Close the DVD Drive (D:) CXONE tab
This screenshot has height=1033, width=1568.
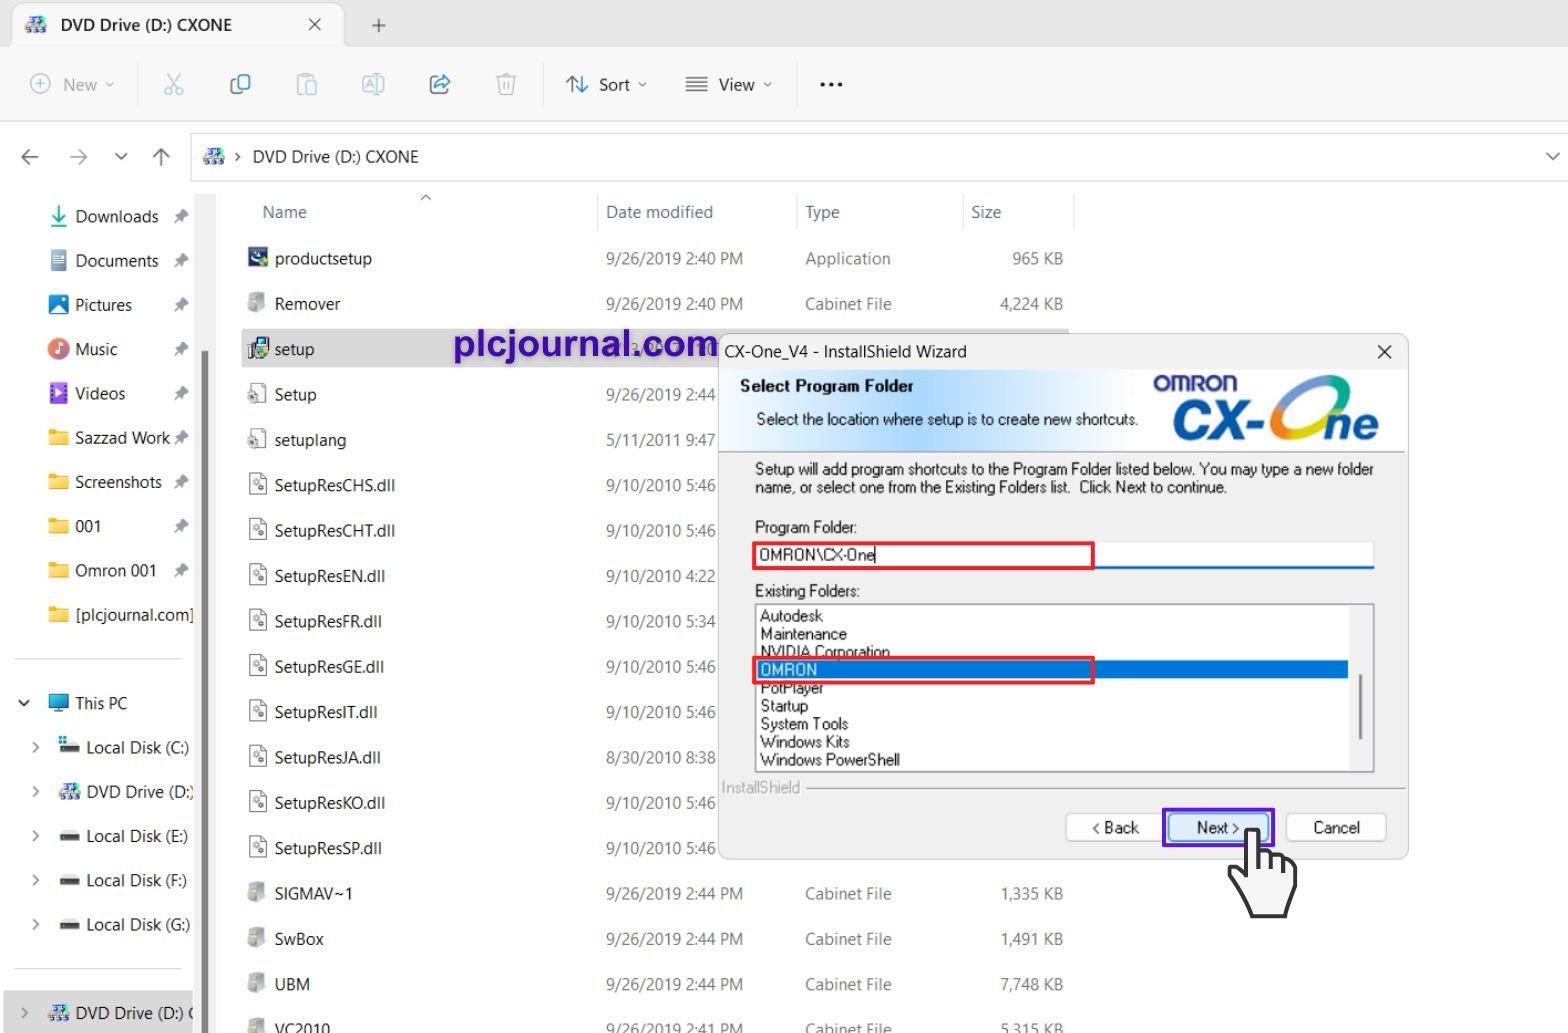pos(315,25)
